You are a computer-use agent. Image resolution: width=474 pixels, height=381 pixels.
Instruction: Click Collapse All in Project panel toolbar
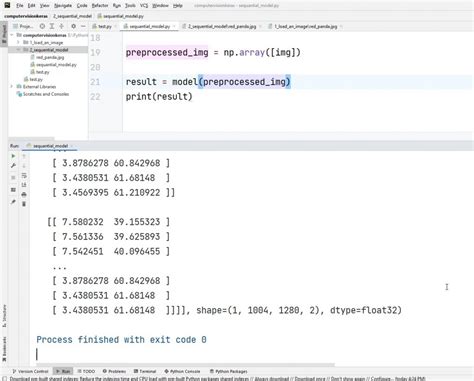[62, 26]
